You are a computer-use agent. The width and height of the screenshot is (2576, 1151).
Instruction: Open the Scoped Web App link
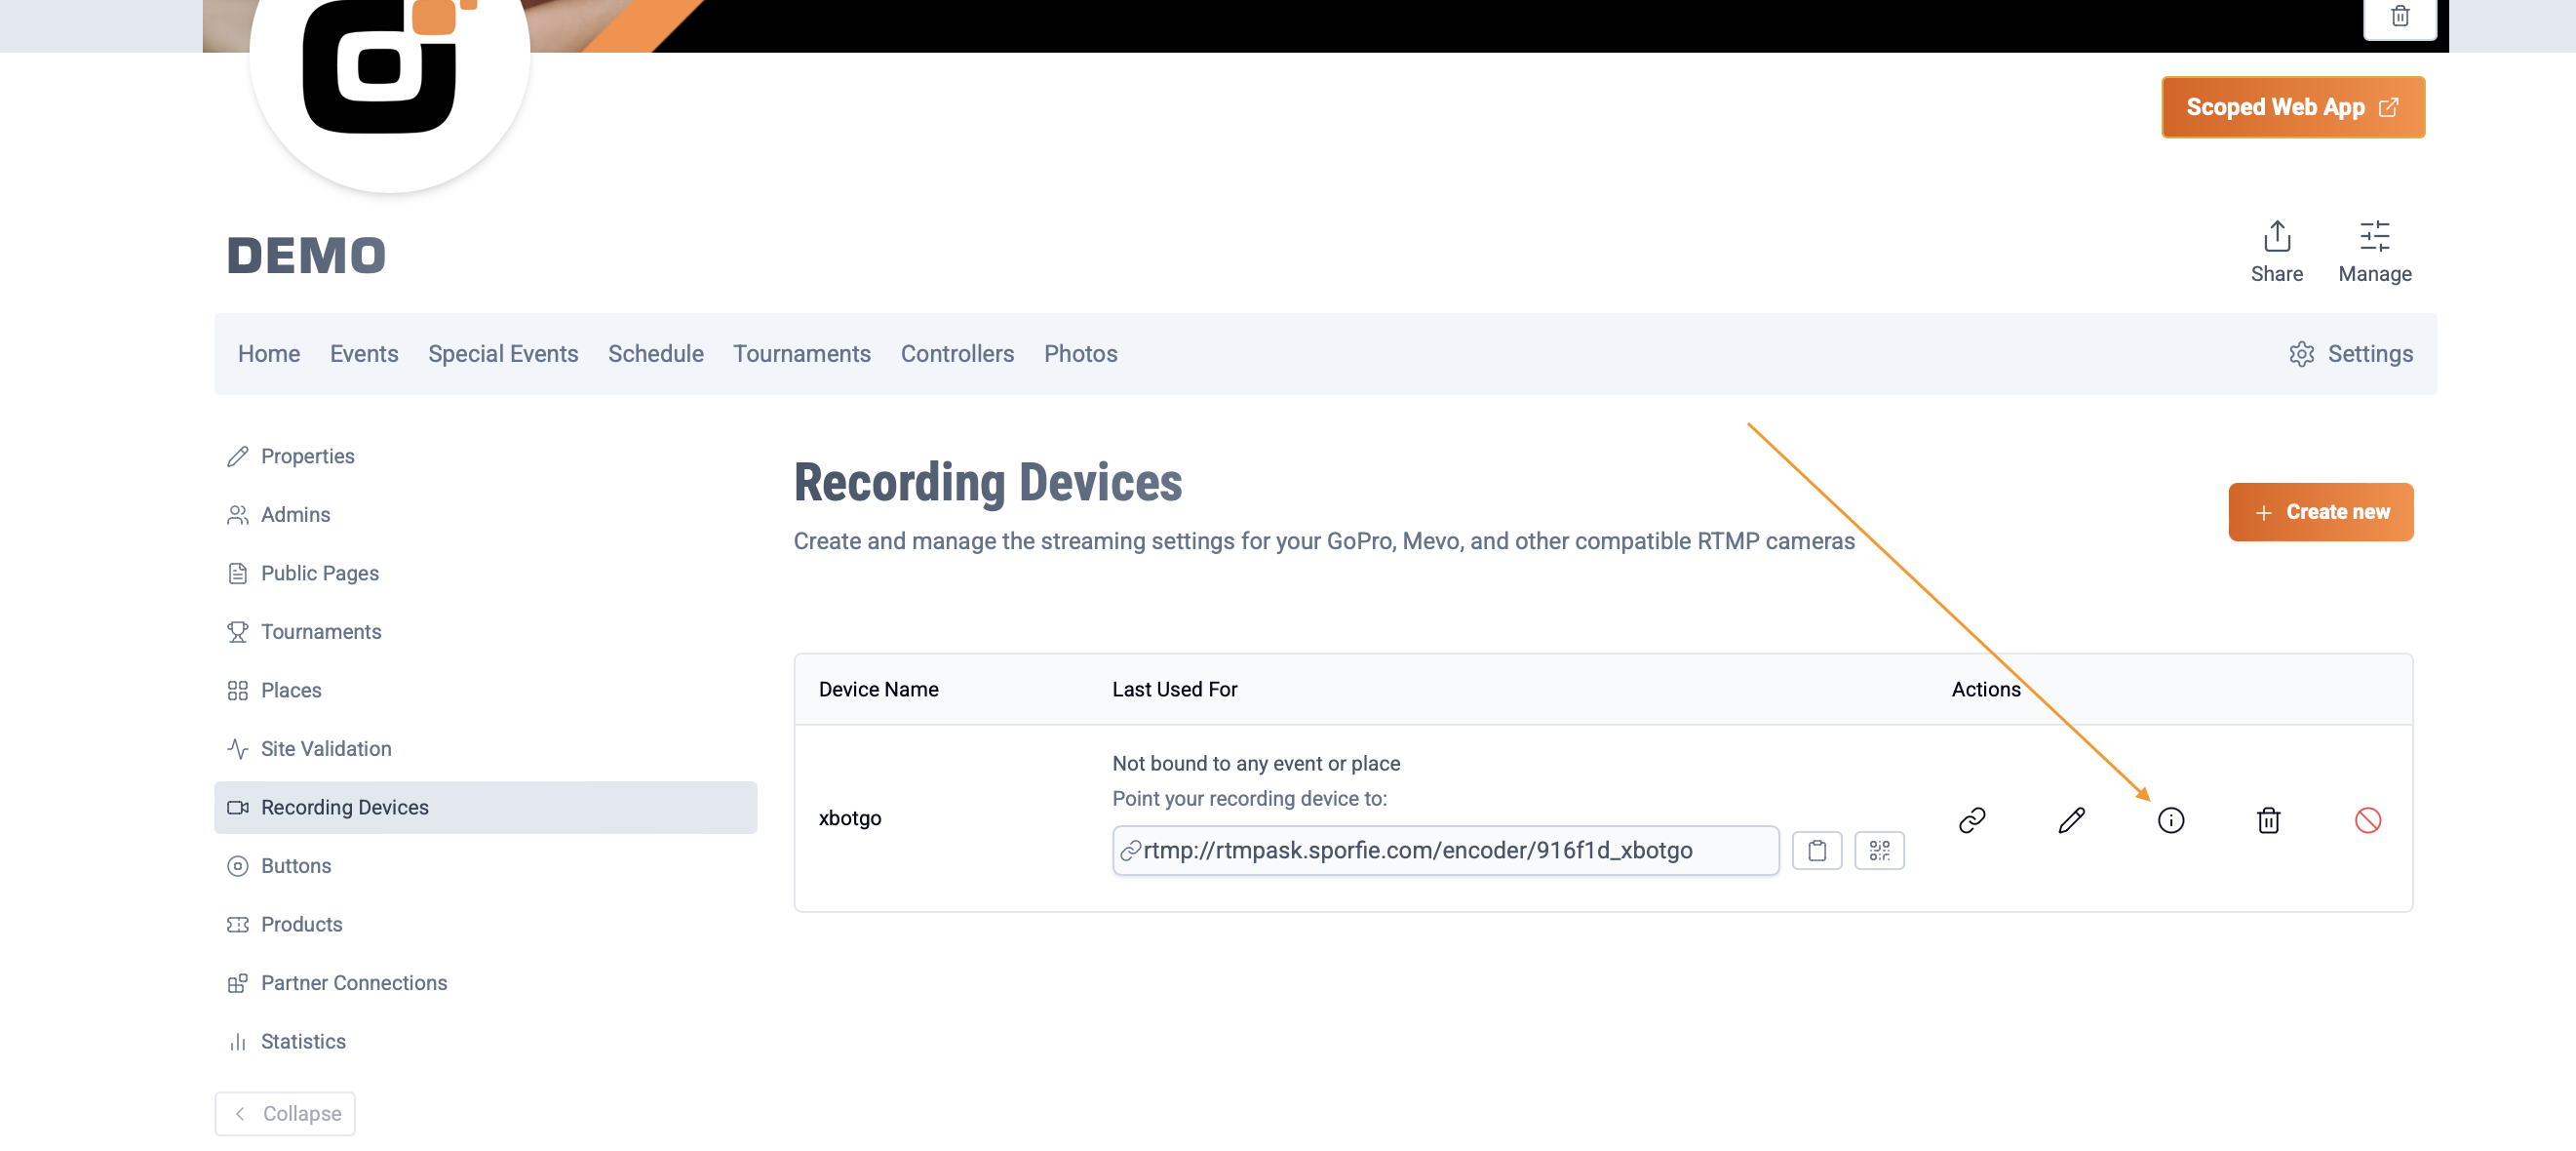click(2292, 107)
